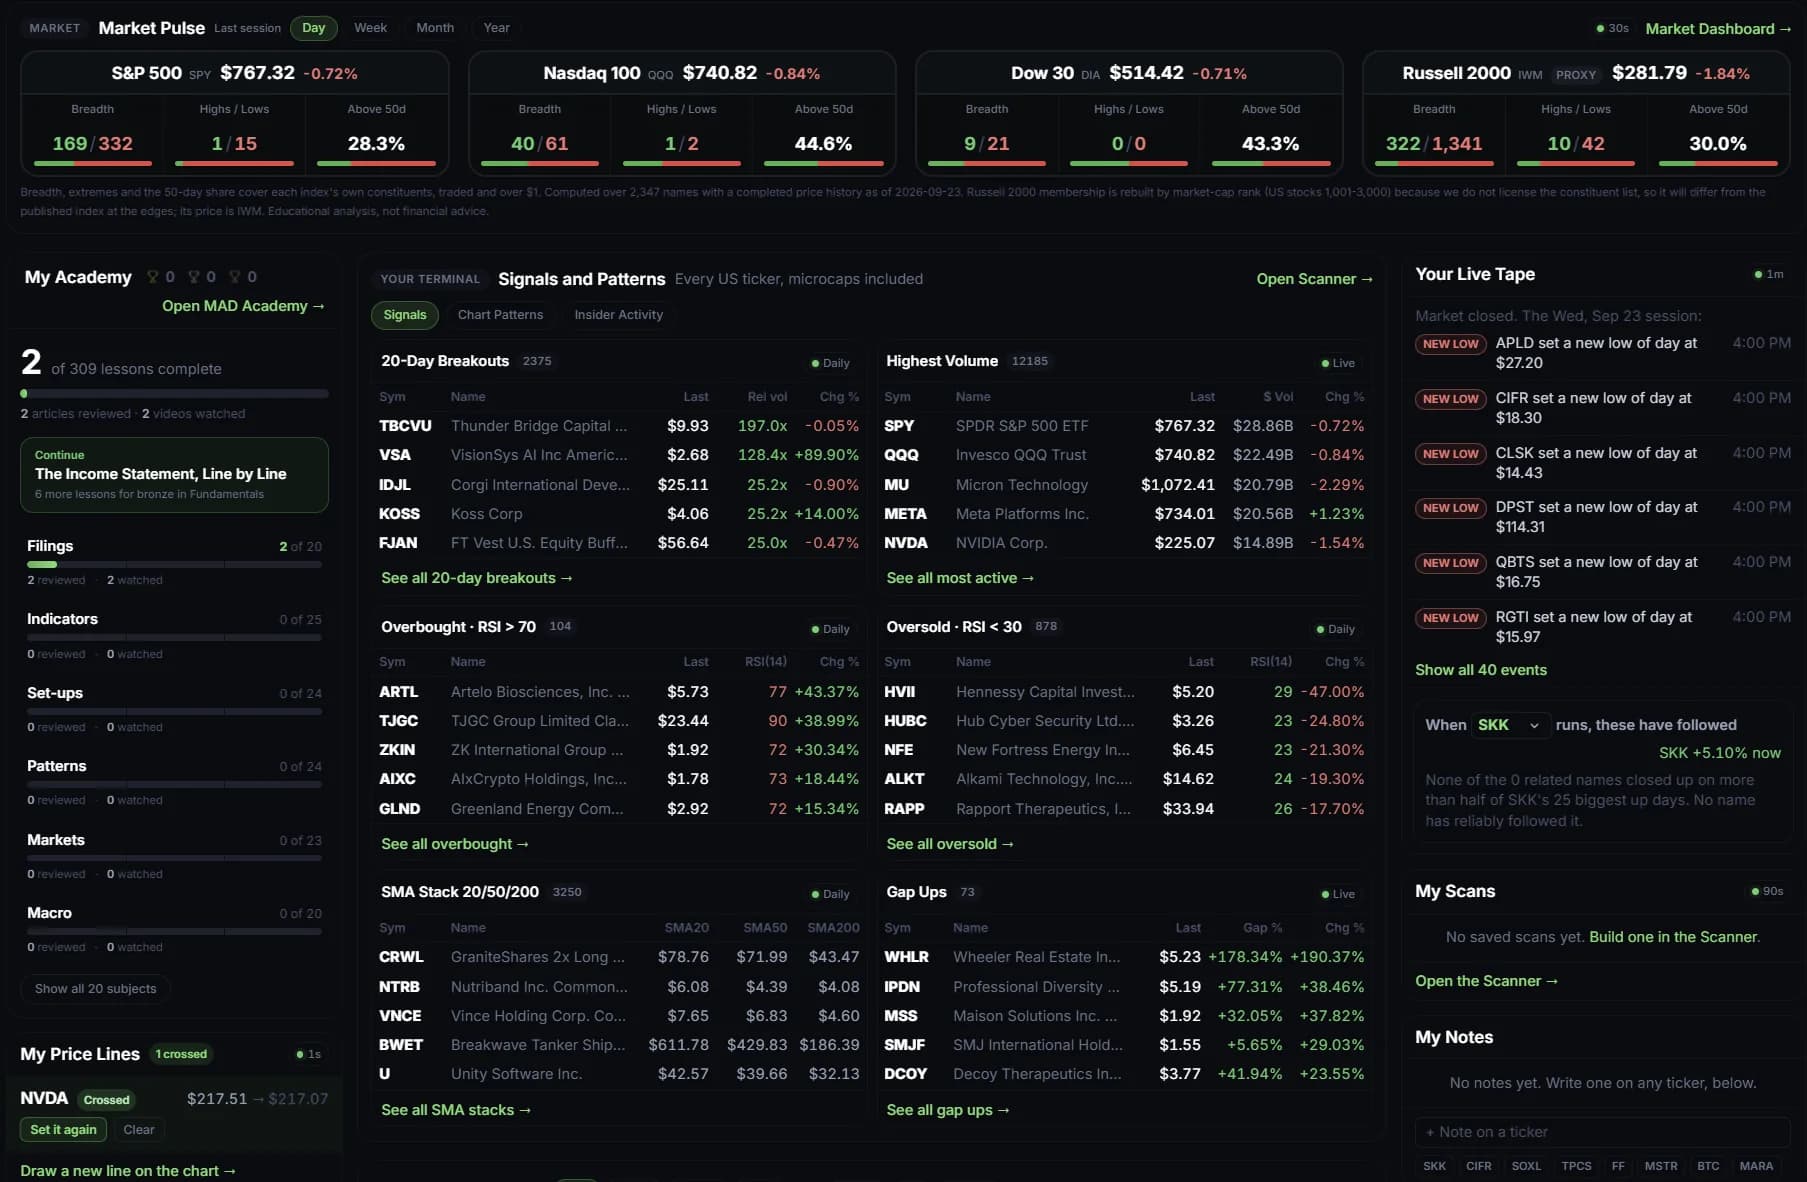Switch to the Chart Patterns tab
This screenshot has height=1182, width=1807.
(501, 315)
